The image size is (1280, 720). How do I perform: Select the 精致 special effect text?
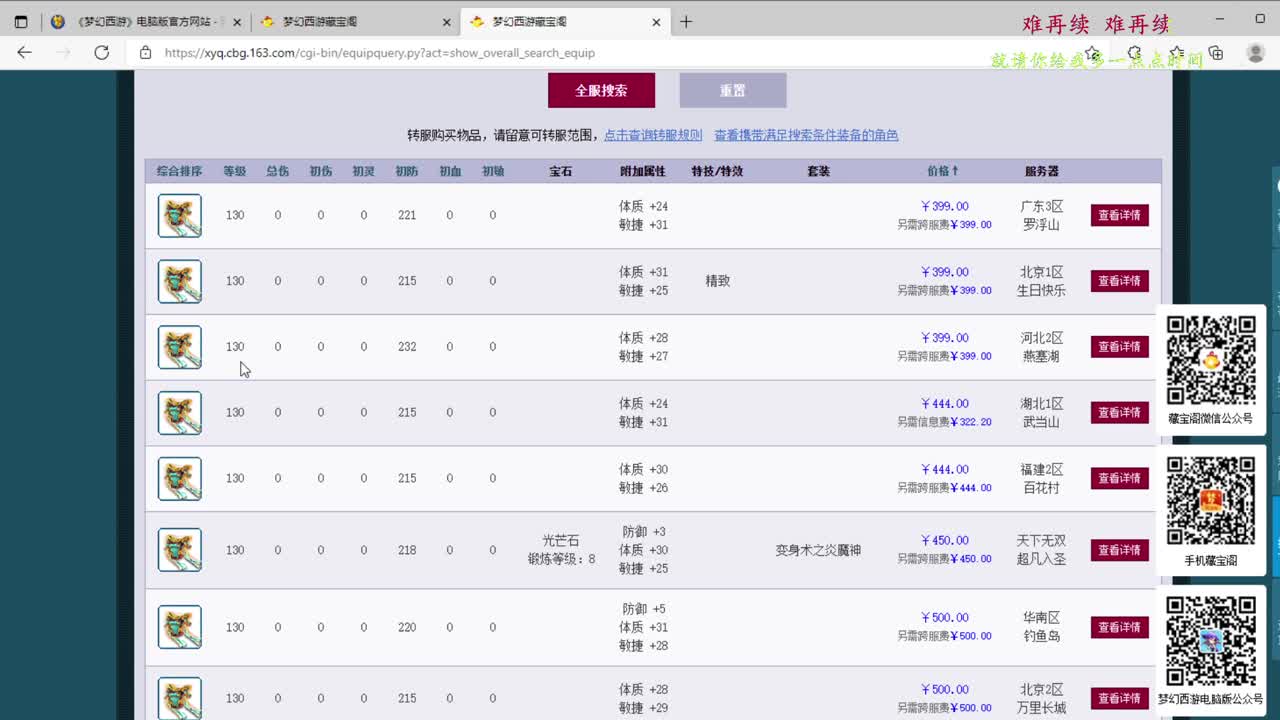tap(718, 281)
